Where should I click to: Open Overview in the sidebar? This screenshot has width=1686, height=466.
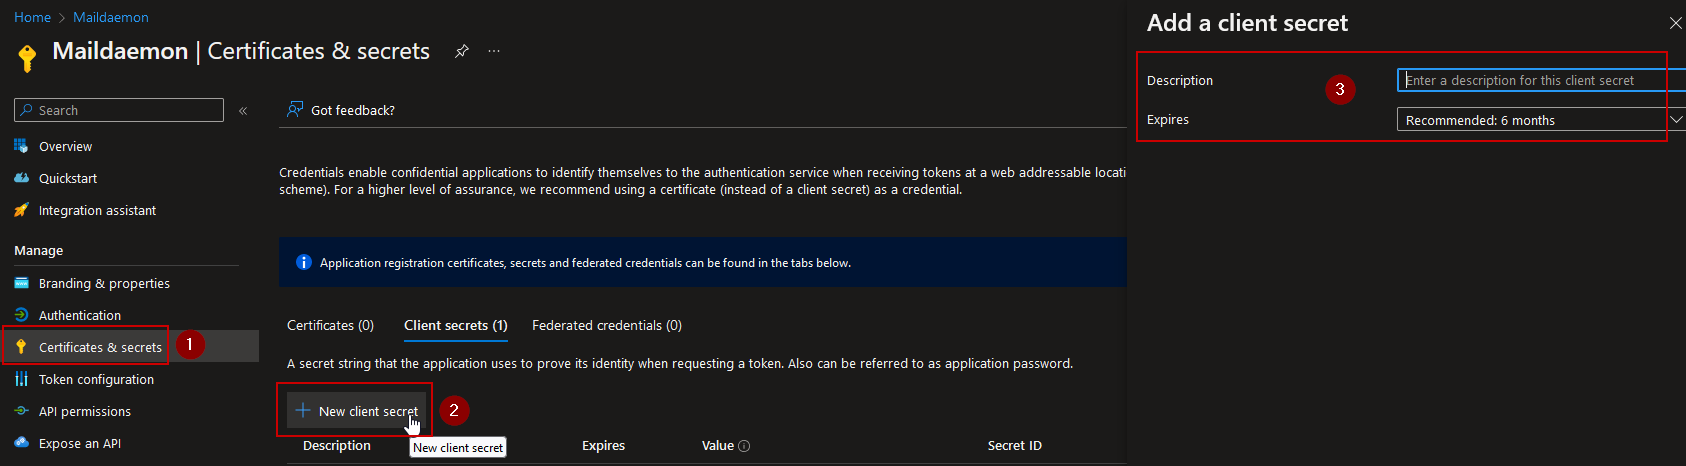point(65,146)
